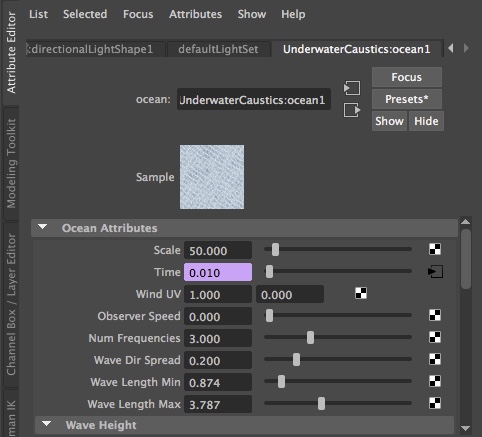Screen dimensions: 482x437
Task: Click the Focus button
Action: click(407, 77)
